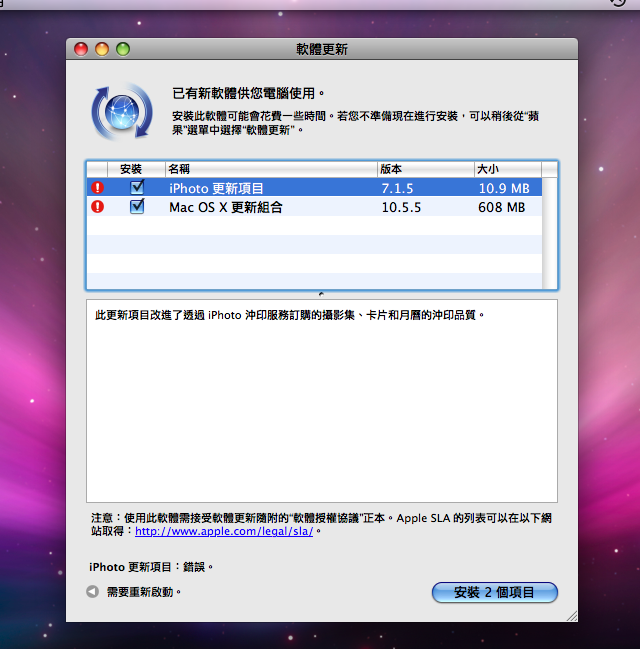Click the Software Update globe icon

click(122, 111)
